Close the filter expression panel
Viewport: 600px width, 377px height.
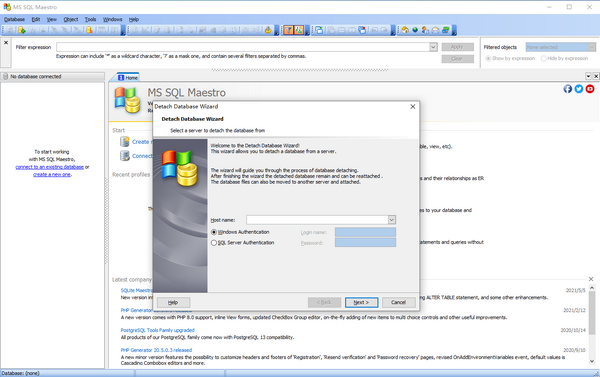pos(6,42)
